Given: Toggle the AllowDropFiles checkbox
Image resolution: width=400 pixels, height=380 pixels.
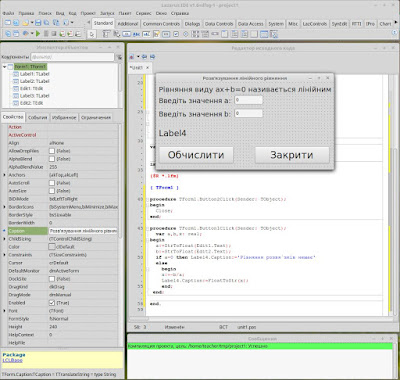Looking at the screenshot, I should (52, 151).
